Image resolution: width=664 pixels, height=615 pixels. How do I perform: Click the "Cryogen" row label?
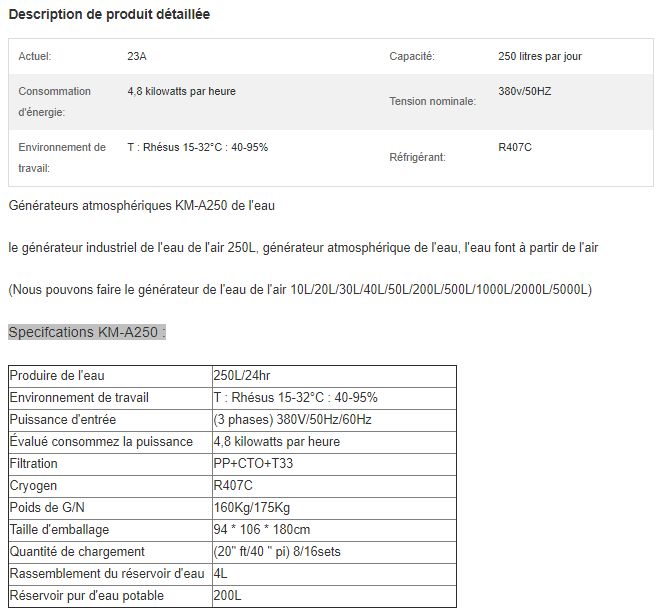coord(32,486)
